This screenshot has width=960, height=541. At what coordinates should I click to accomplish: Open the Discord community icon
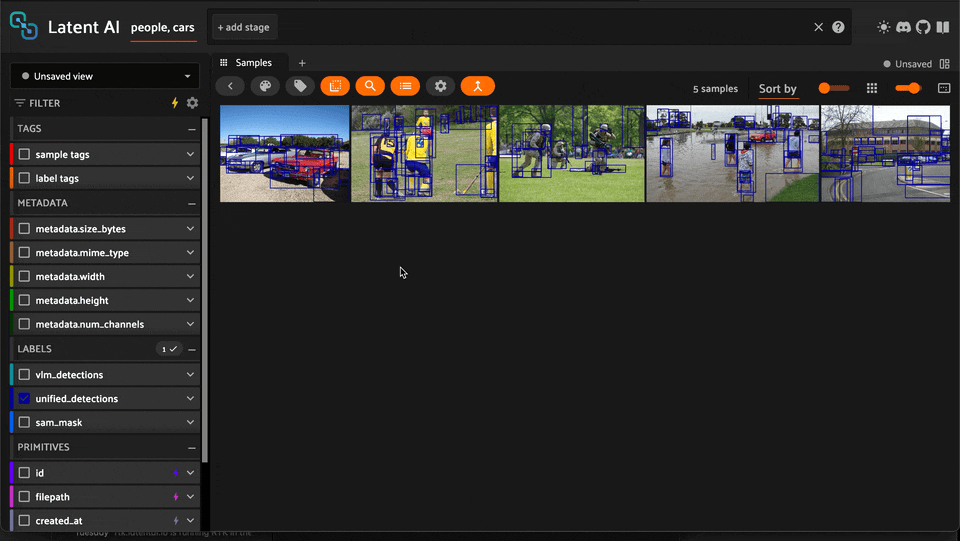(903, 27)
